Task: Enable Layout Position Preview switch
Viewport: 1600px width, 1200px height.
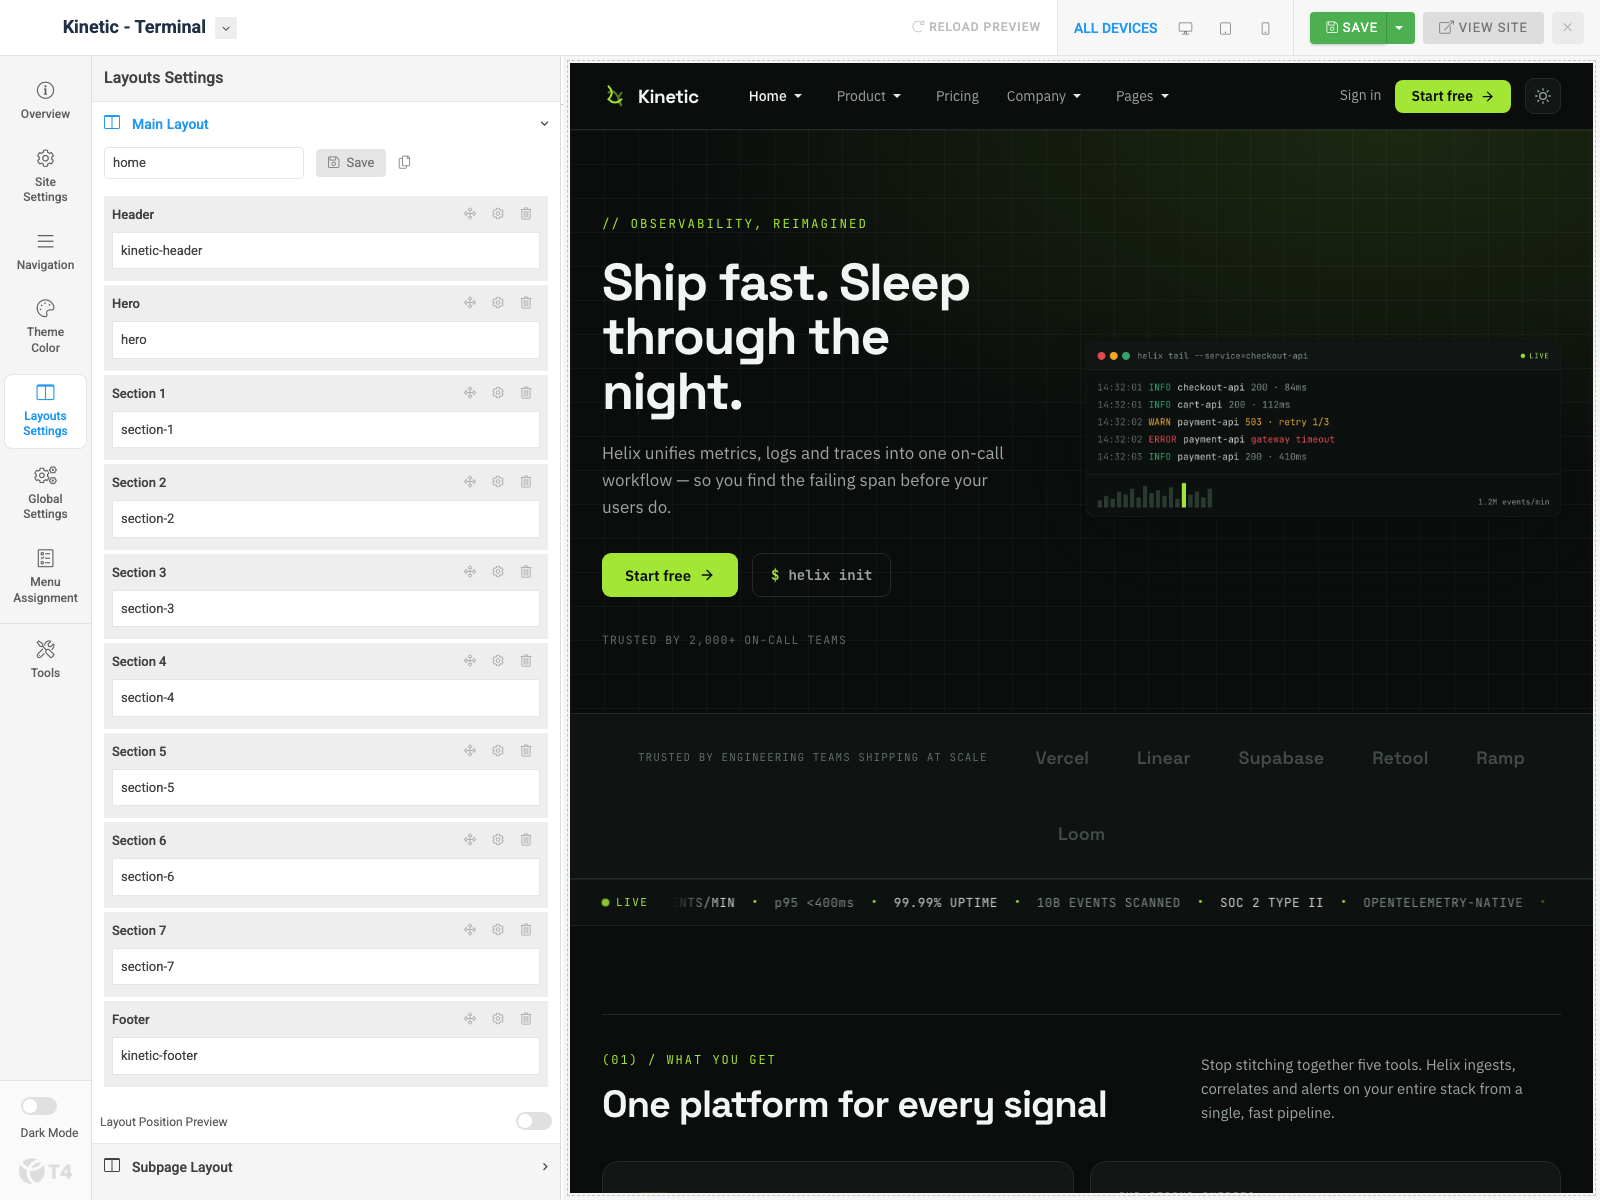Action: point(534,1121)
